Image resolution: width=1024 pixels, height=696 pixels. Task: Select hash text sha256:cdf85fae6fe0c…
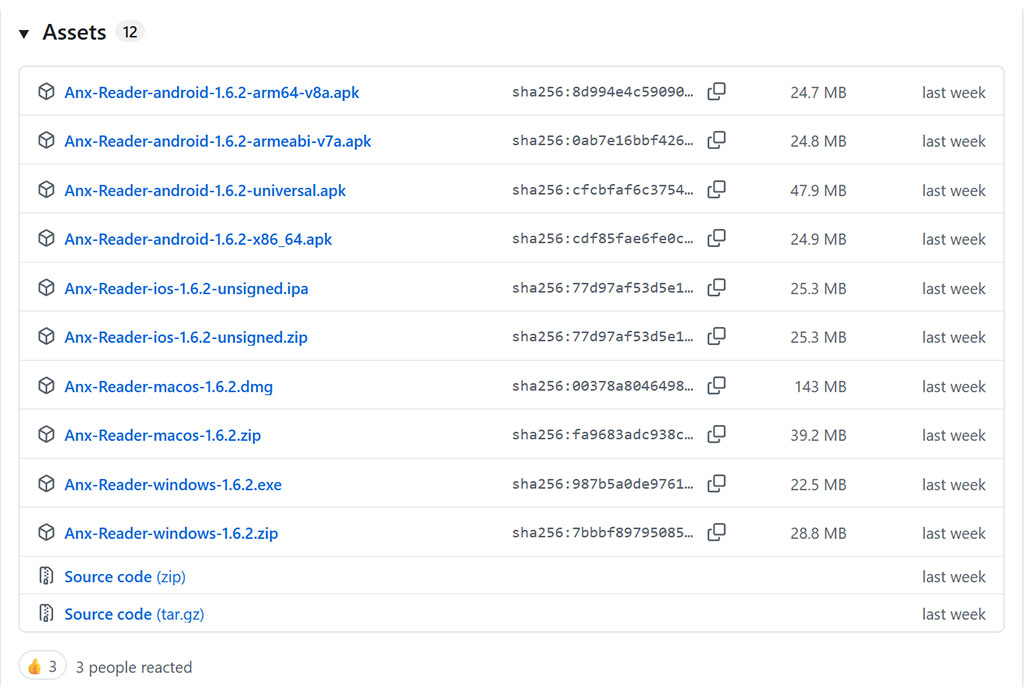[x=602, y=239]
